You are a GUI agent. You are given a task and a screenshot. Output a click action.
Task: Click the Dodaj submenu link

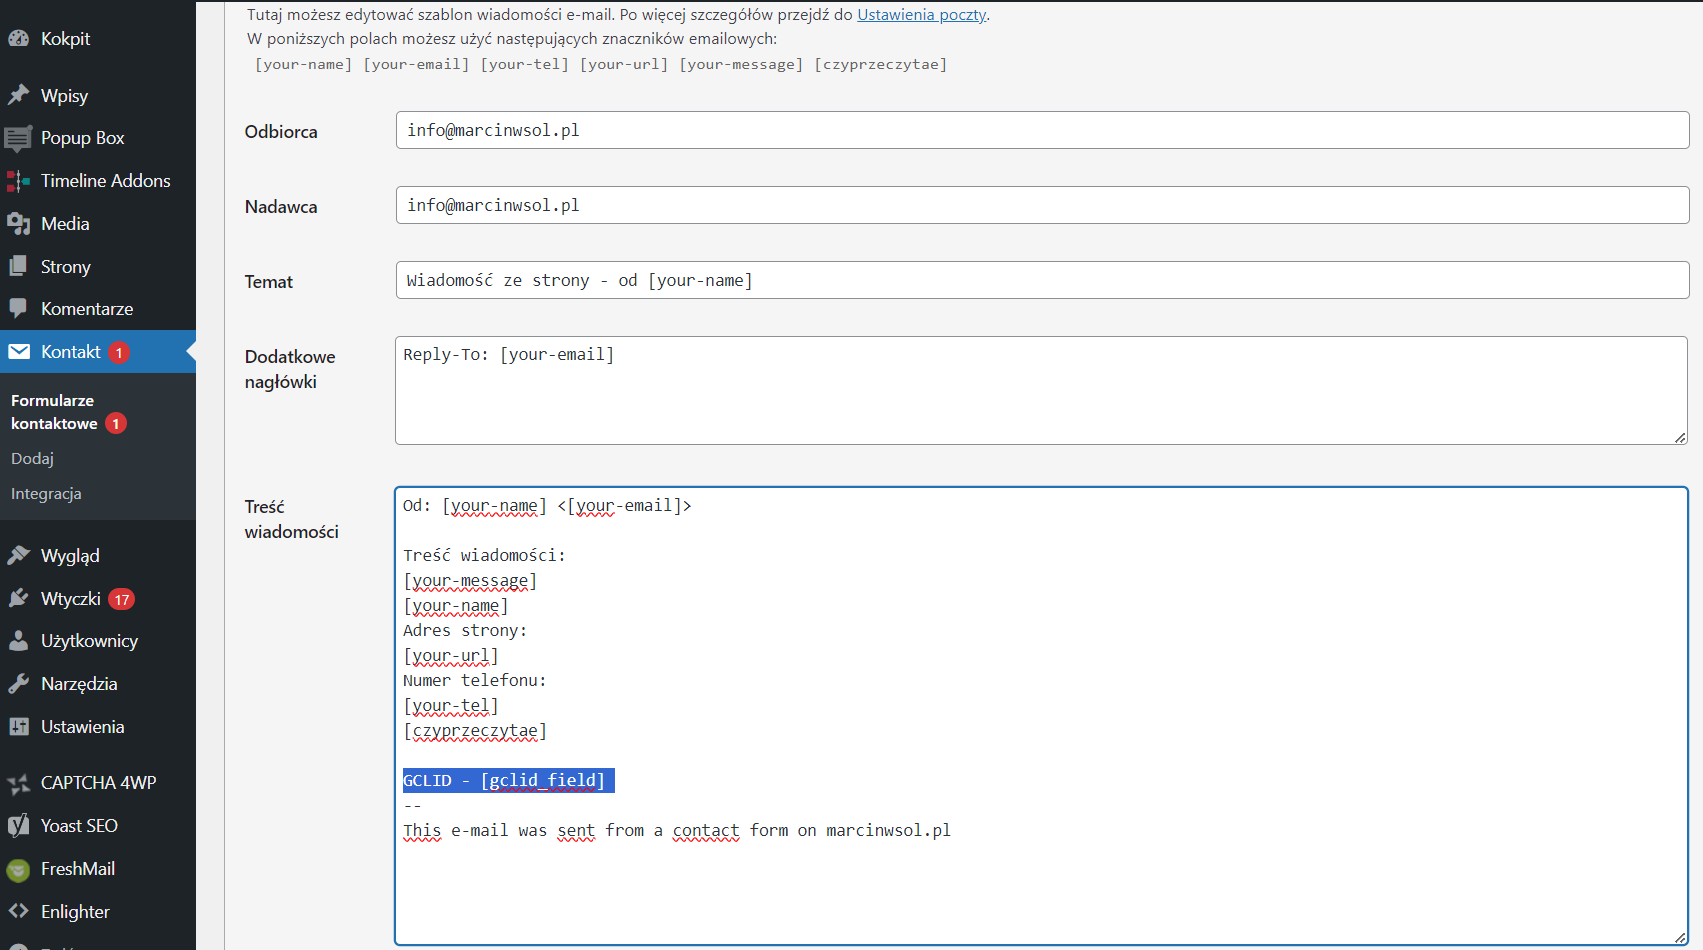[x=32, y=459]
